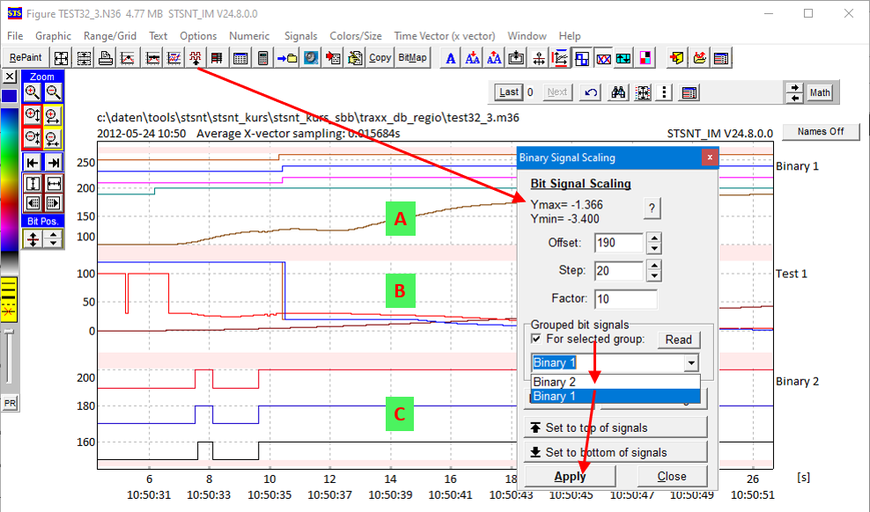This screenshot has width=870, height=512.
Task: Open the Time Vector (x vector) menu
Action: [x=444, y=36]
